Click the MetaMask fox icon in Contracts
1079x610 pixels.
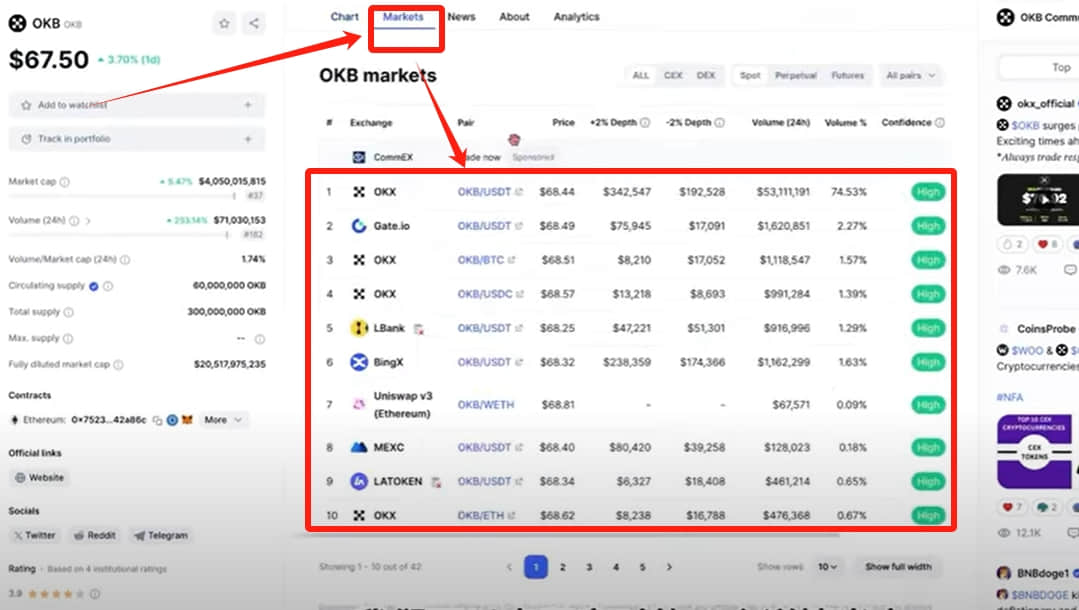click(x=186, y=419)
